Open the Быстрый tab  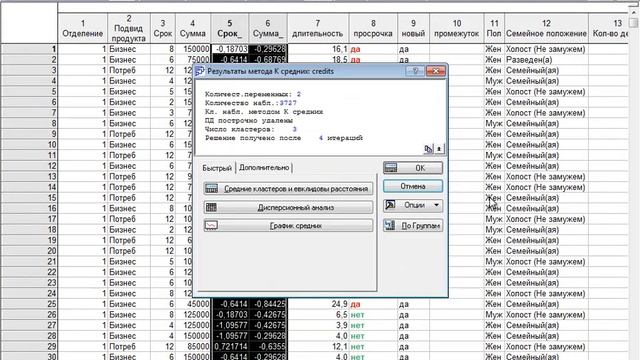click(217, 168)
